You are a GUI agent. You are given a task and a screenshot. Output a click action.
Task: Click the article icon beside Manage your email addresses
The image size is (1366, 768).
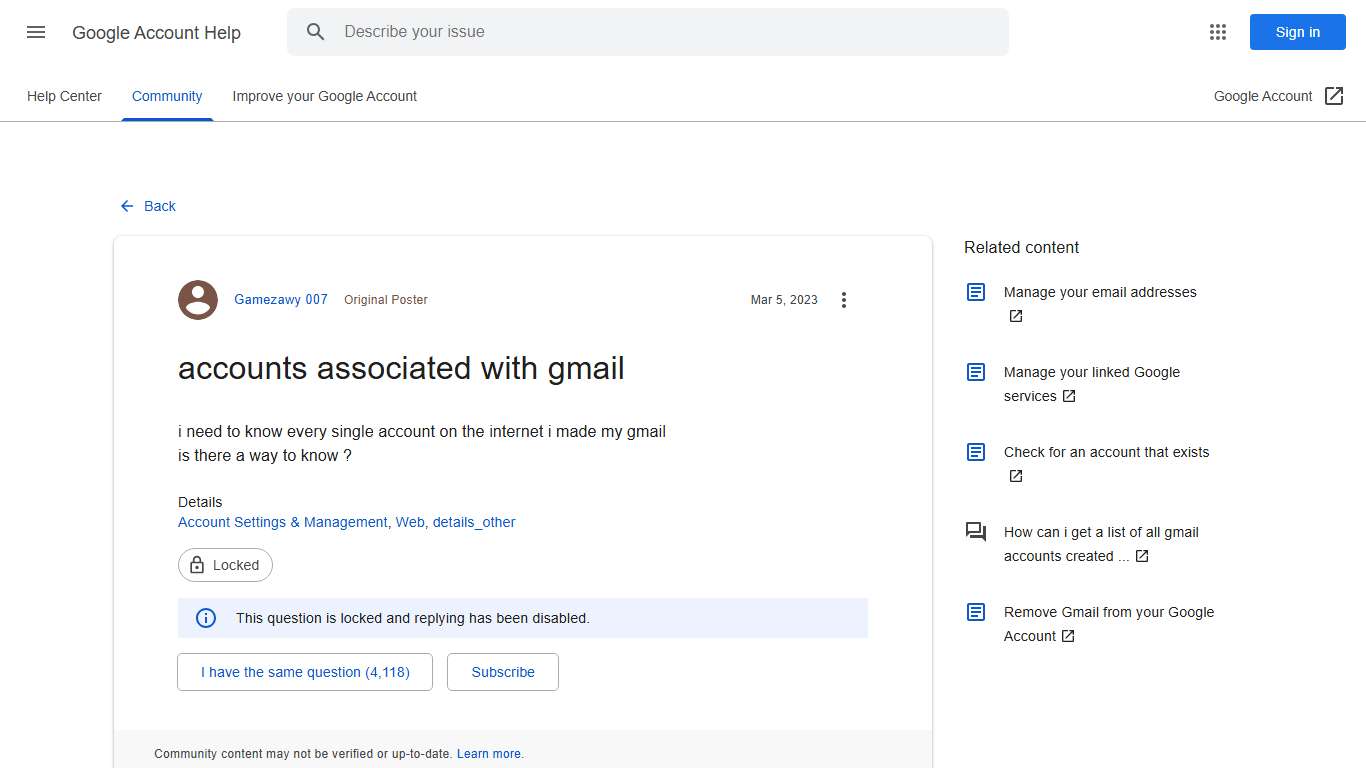[x=975, y=291]
